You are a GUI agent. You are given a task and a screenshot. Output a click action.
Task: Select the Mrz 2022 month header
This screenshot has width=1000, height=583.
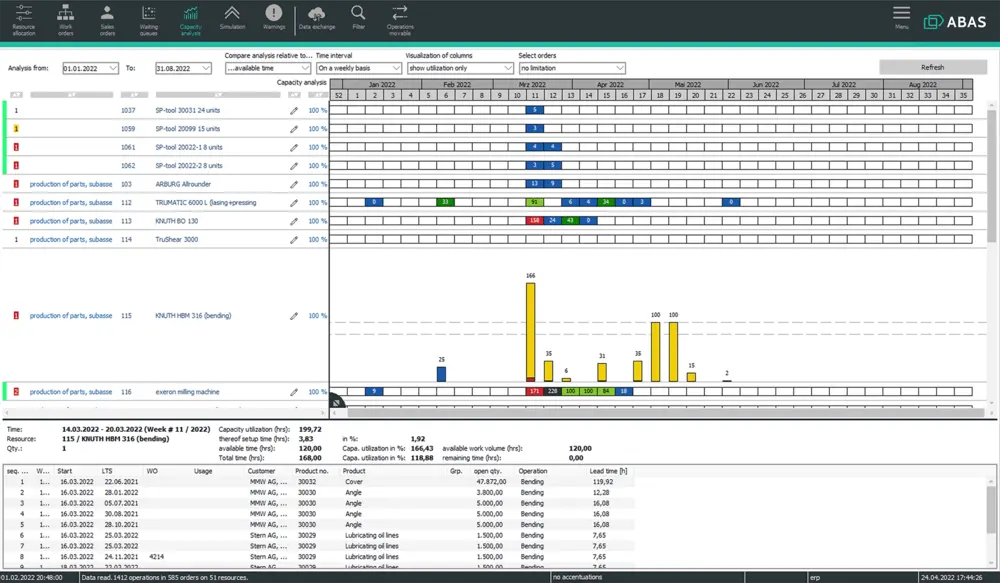[x=533, y=84]
